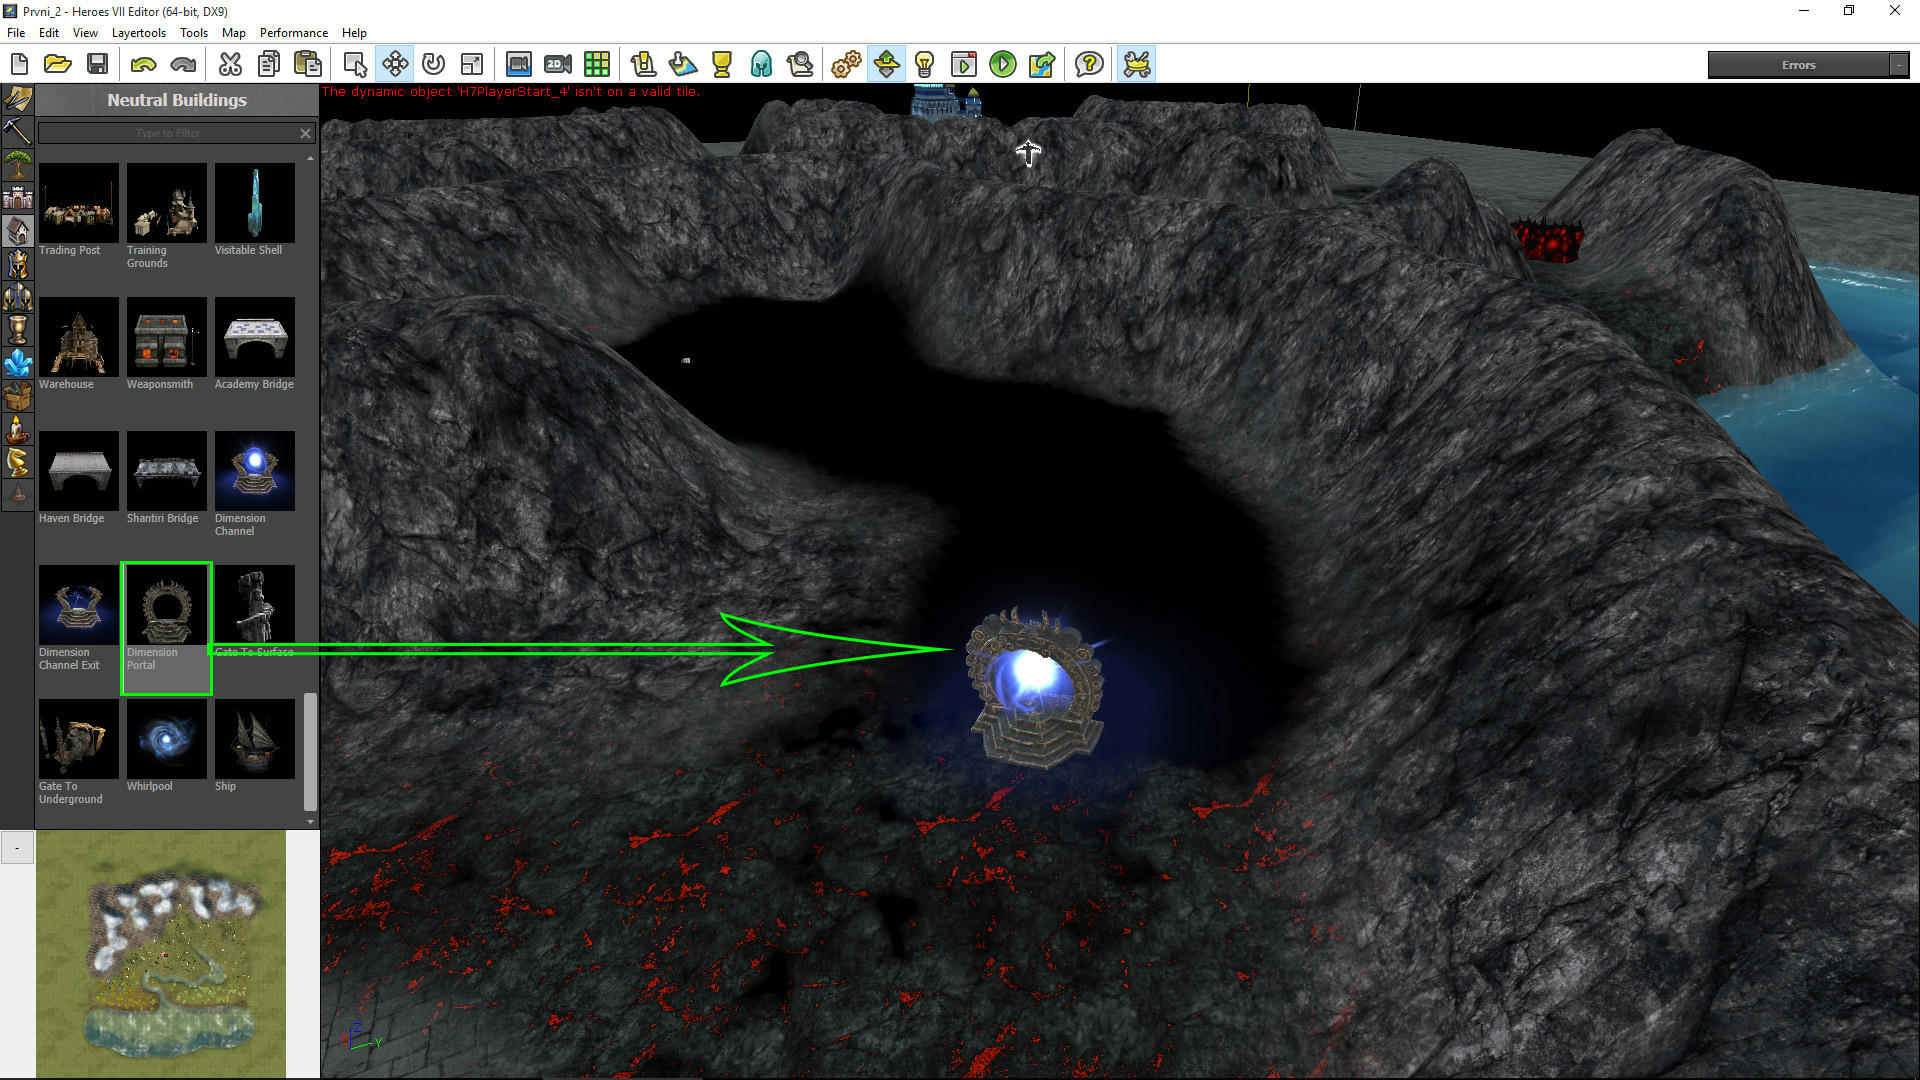Open the bronze gears settings icon
The height and width of the screenshot is (1080, 1920).
(846, 65)
